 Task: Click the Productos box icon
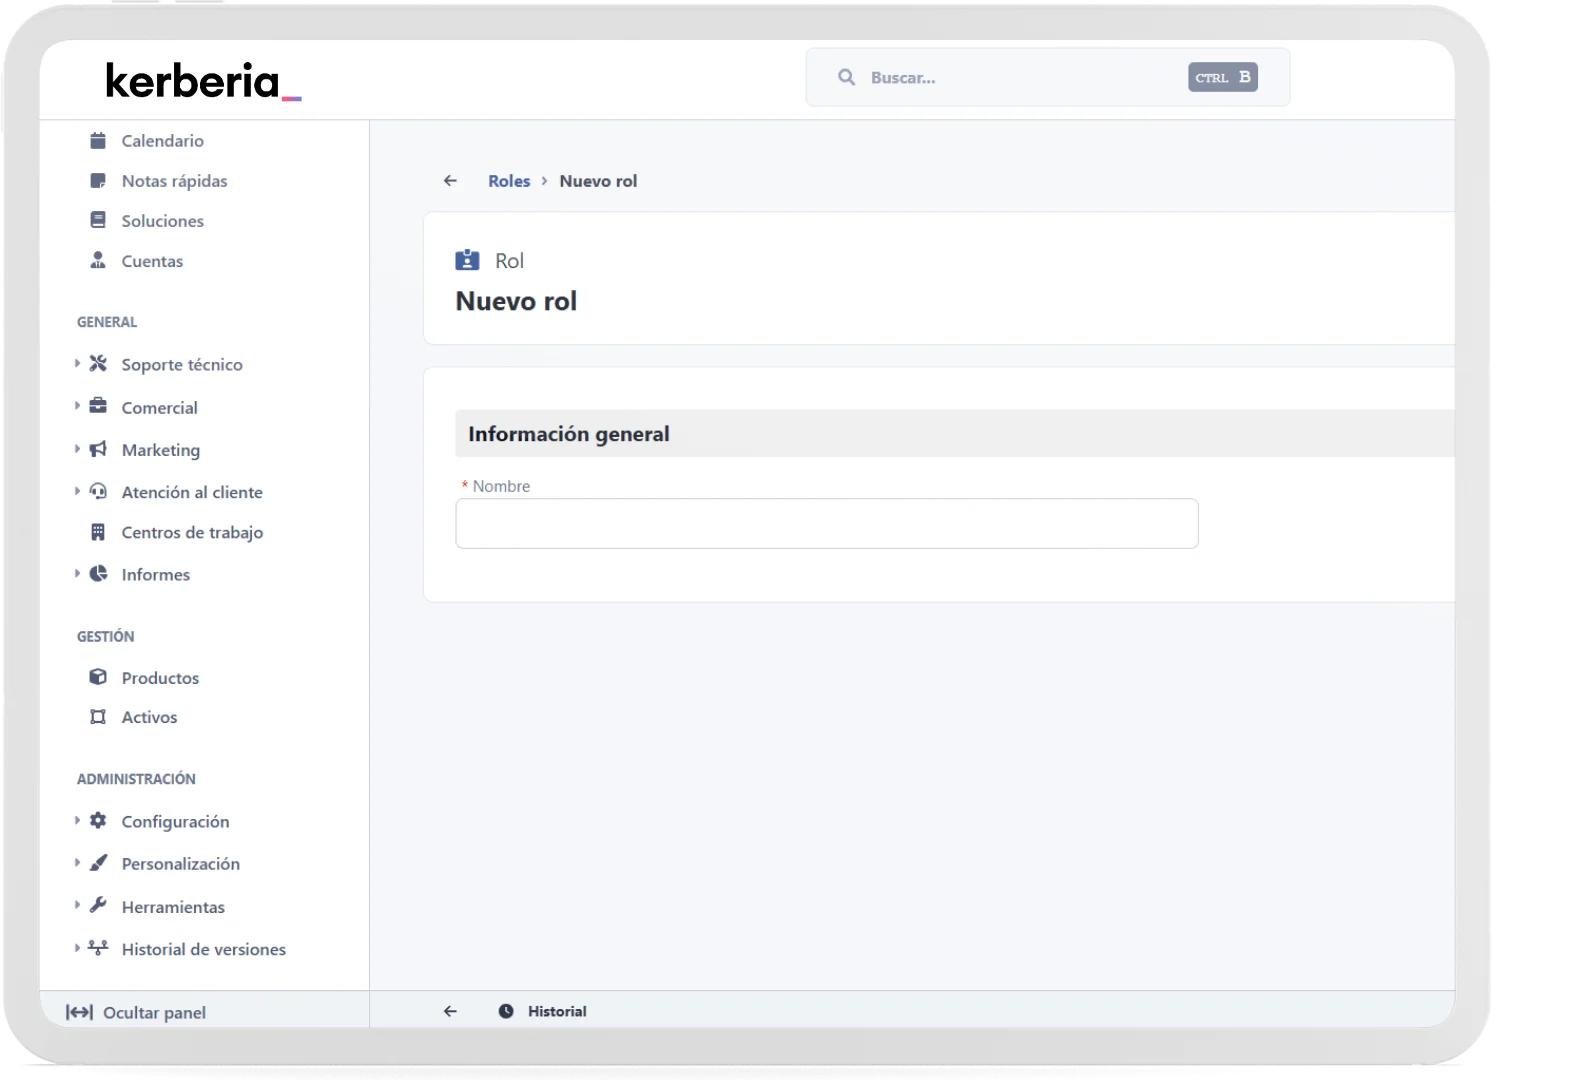pyautogui.click(x=98, y=677)
